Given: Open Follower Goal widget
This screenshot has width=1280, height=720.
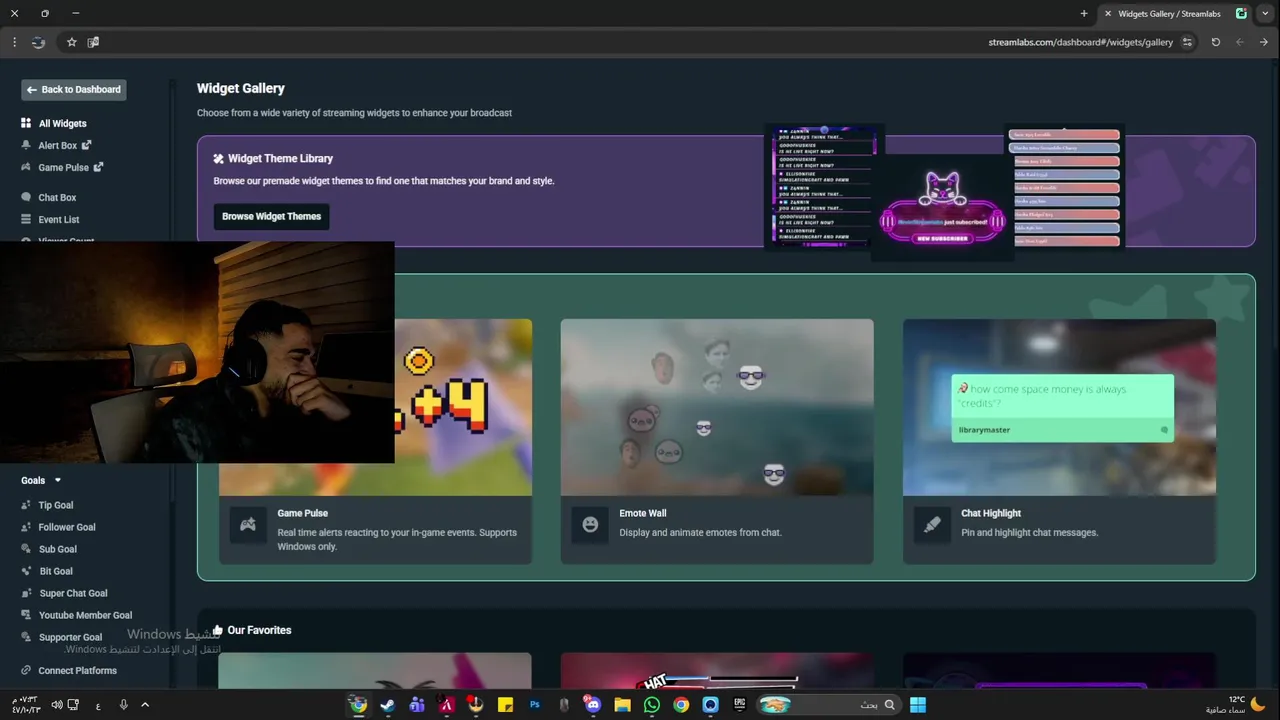Looking at the screenshot, I should [66, 528].
